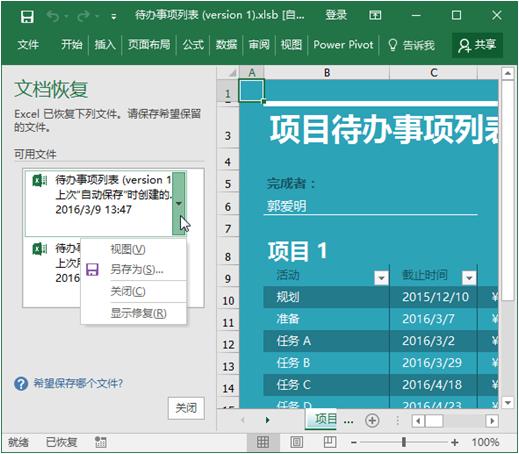Click cell A1 in the worksheet
The height and width of the screenshot is (454, 519).
(x=251, y=90)
